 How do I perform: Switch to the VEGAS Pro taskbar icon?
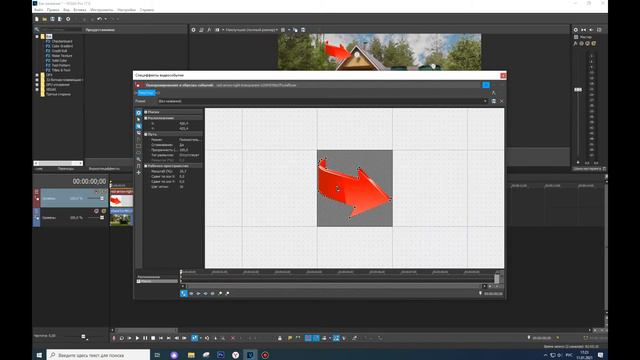tap(250, 355)
